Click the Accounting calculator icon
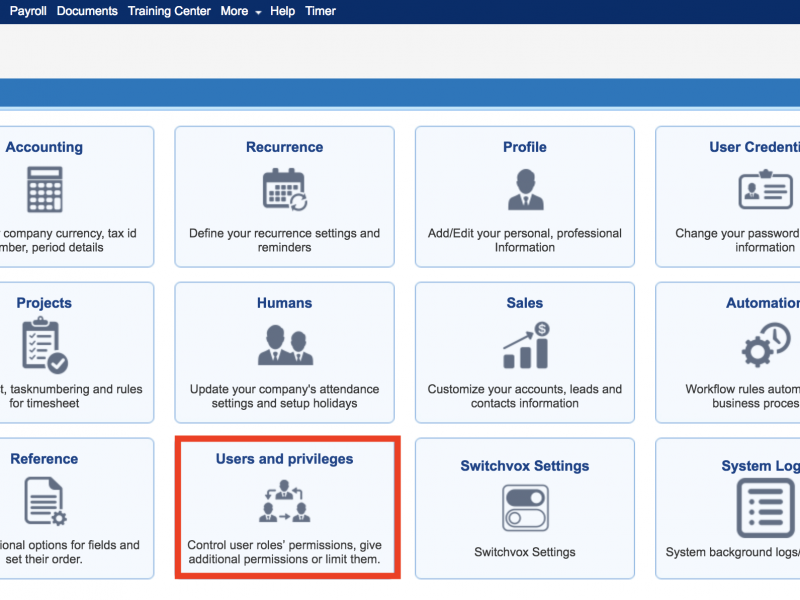 (44, 189)
